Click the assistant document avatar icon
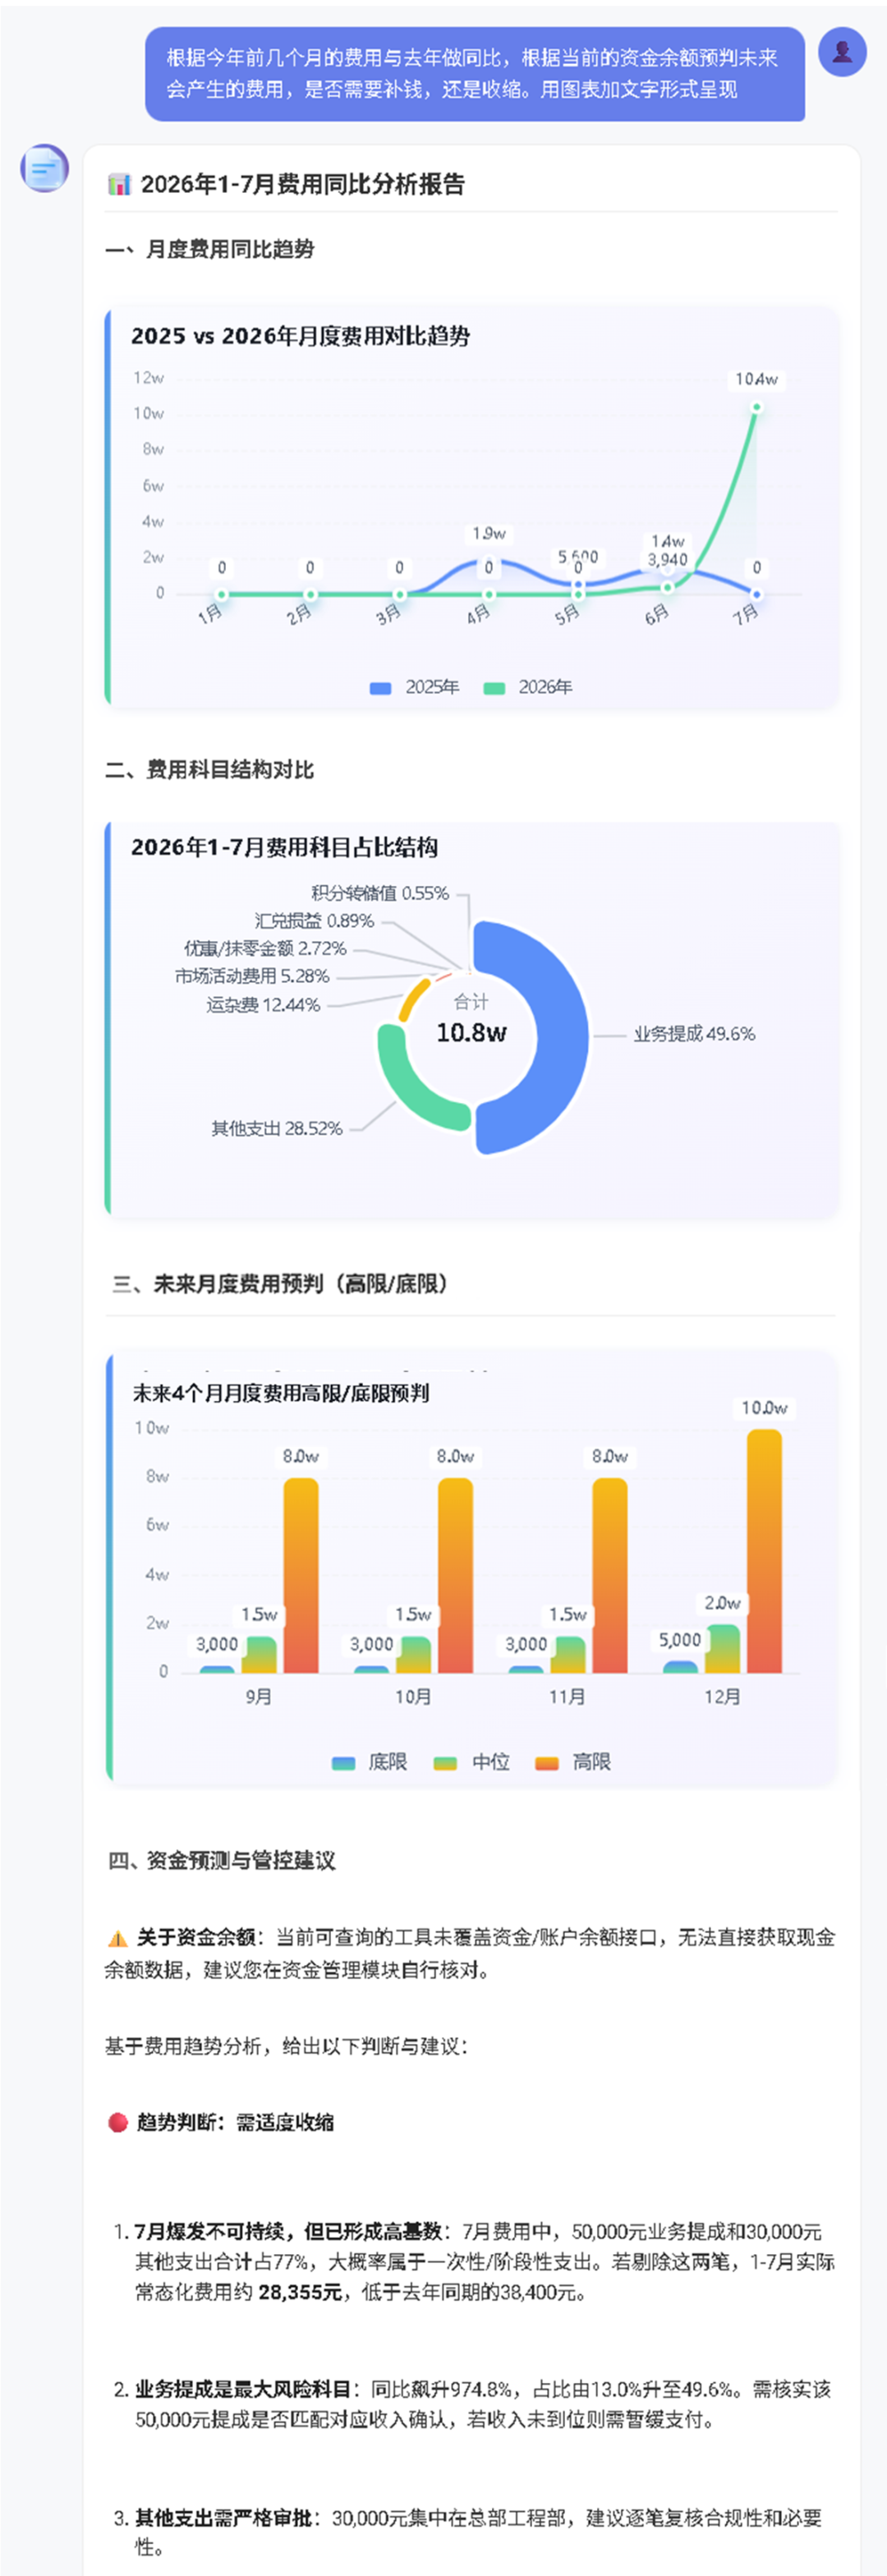The width and height of the screenshot is (887, 2576). tap(45, 168)
